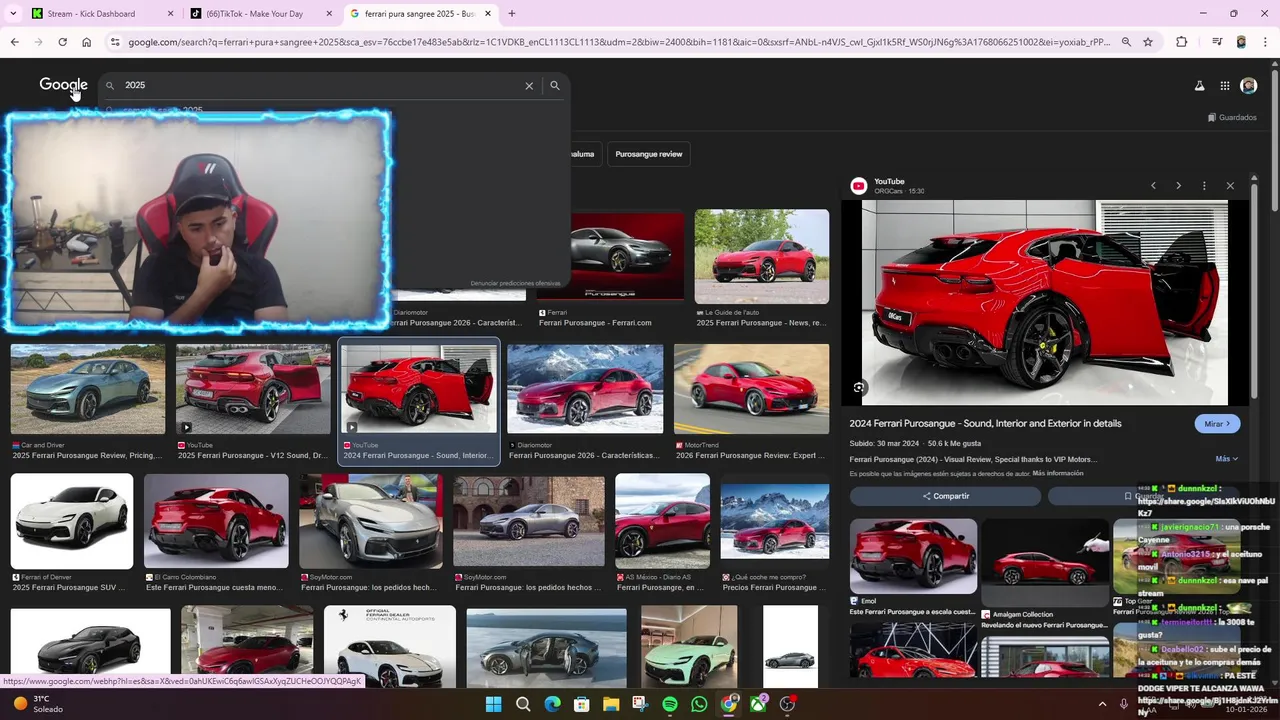Click the Compartir share button
Image resolution: width=1280 pixels, height=720 pixels.
[x=945, y=496]
